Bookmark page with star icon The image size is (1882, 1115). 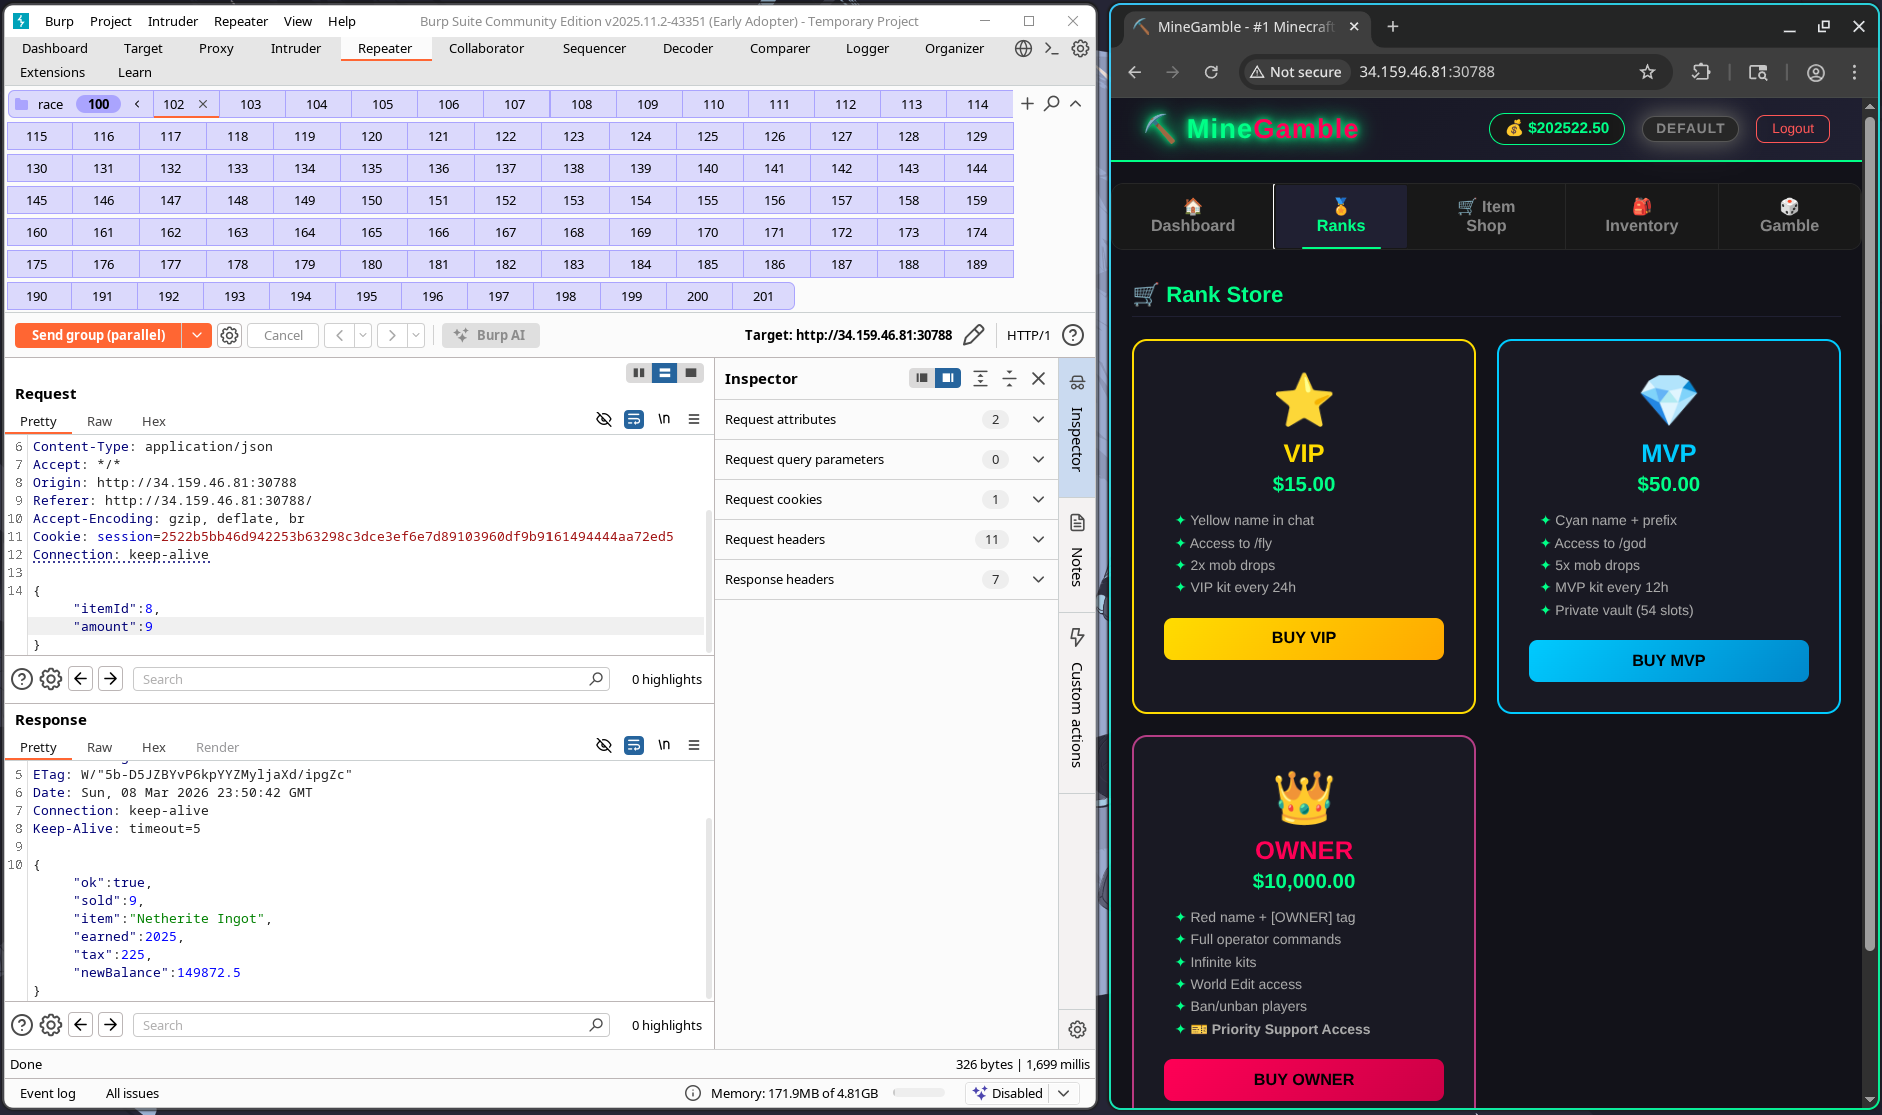click(1647, 72)
